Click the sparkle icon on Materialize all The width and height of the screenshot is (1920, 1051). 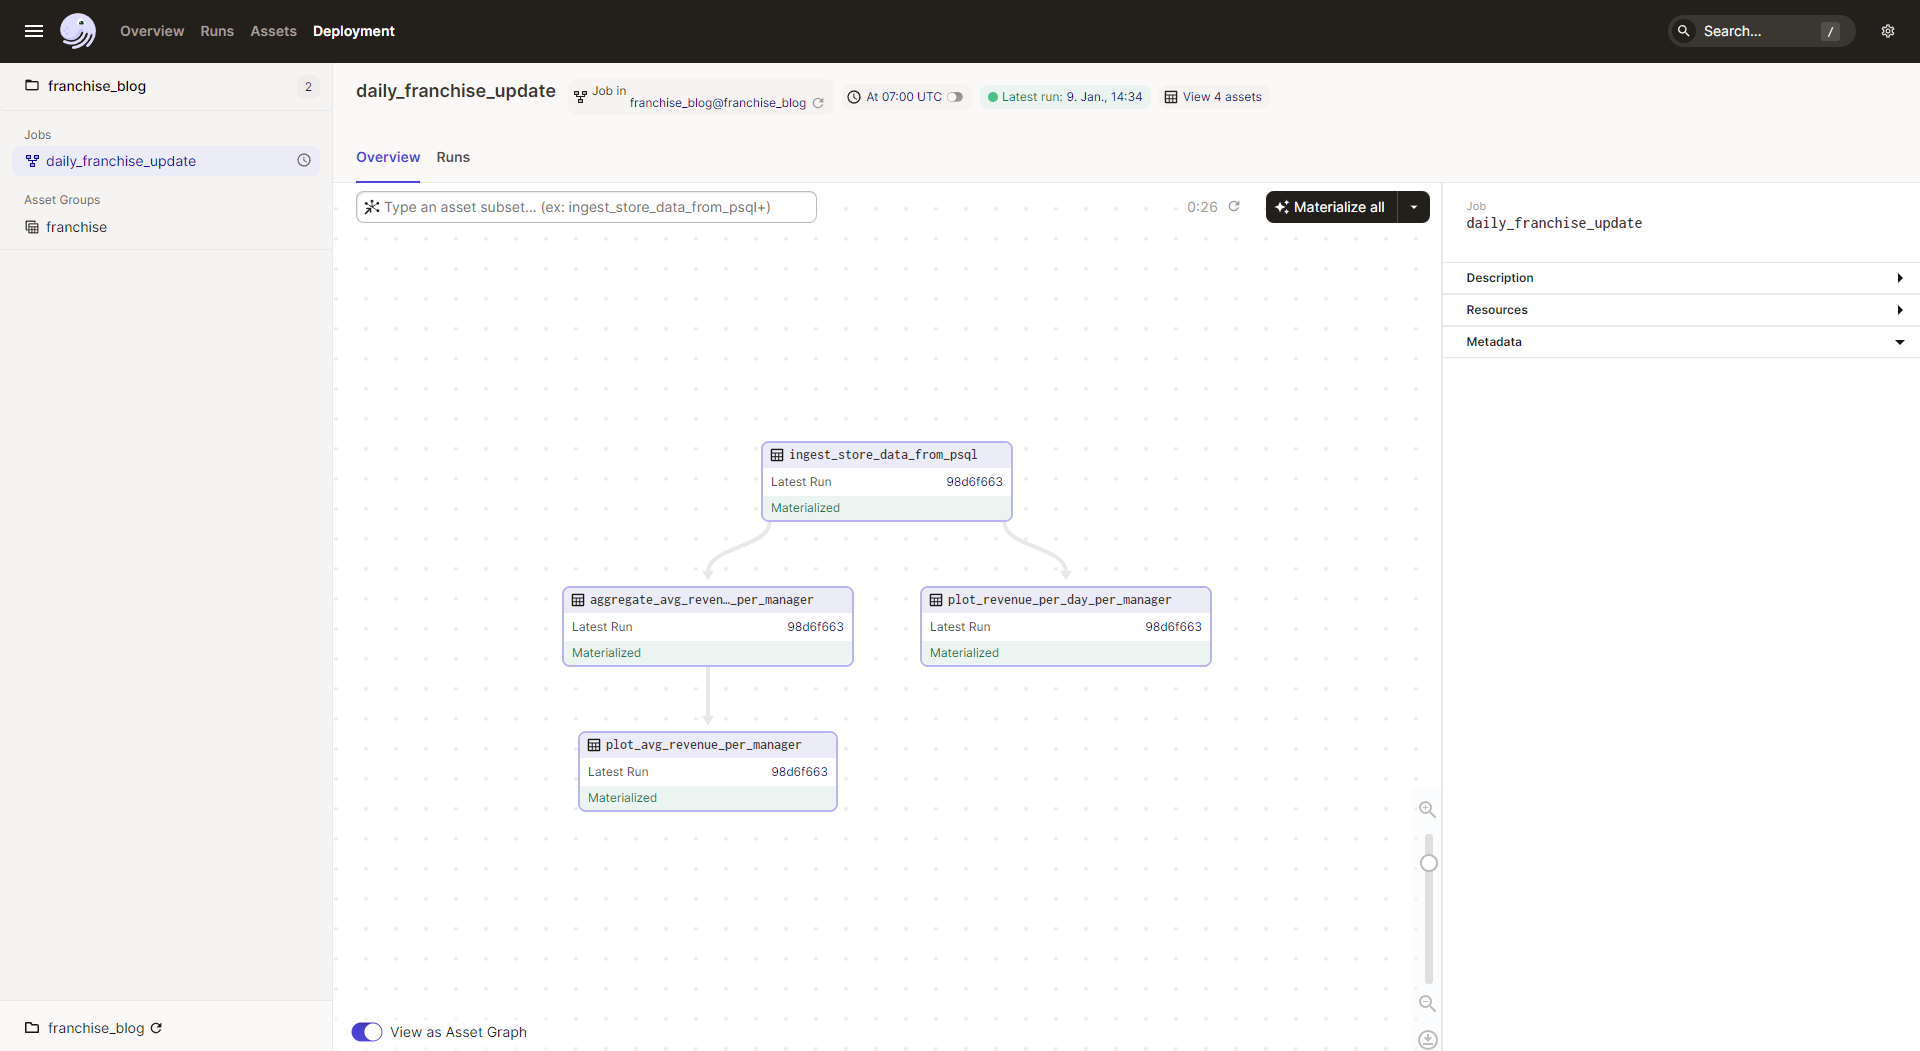(1282, 207)
